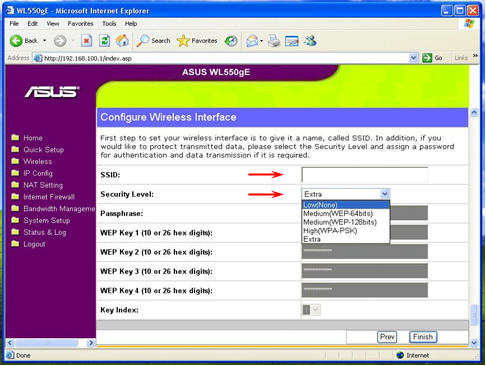Select Low(None) security option
Screen dimensions: 486x366
346,205
